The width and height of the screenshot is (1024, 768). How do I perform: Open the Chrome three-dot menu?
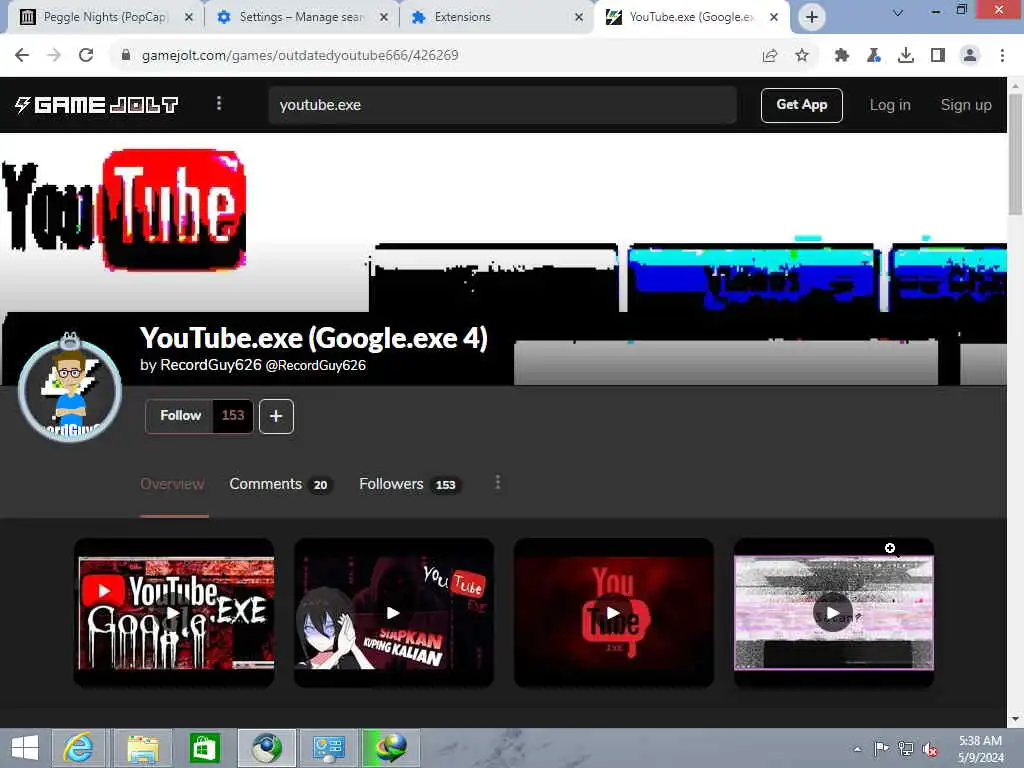(1002, 56)
